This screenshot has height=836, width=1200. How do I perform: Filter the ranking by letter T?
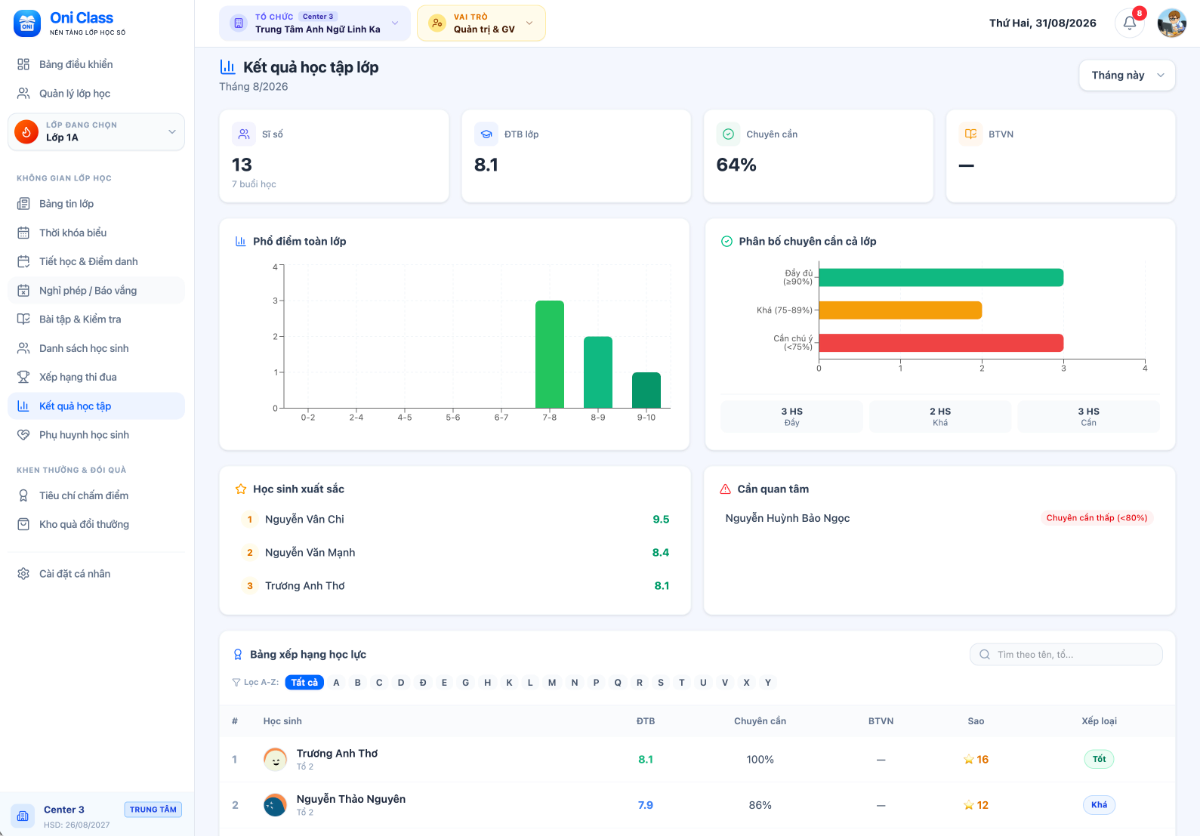(x=682, y=683)
